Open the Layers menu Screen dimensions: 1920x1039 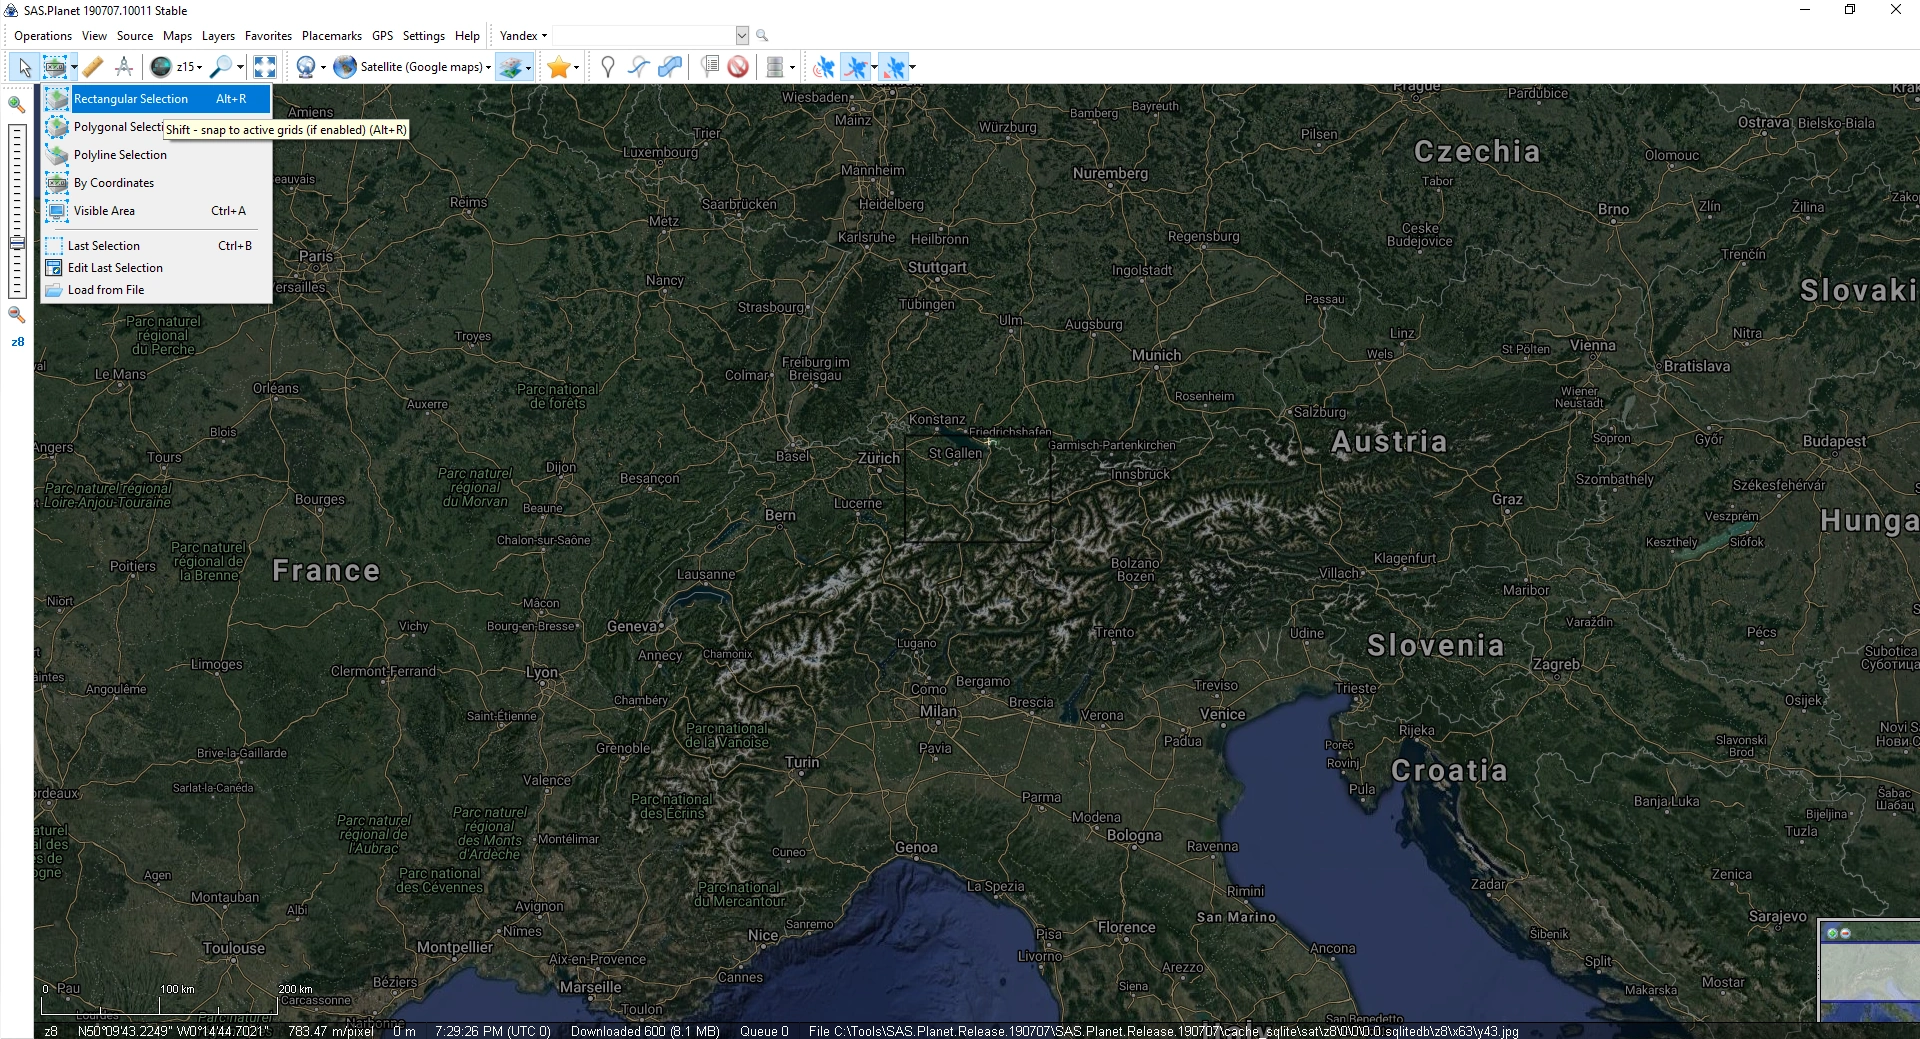click(x=218, y=36)
